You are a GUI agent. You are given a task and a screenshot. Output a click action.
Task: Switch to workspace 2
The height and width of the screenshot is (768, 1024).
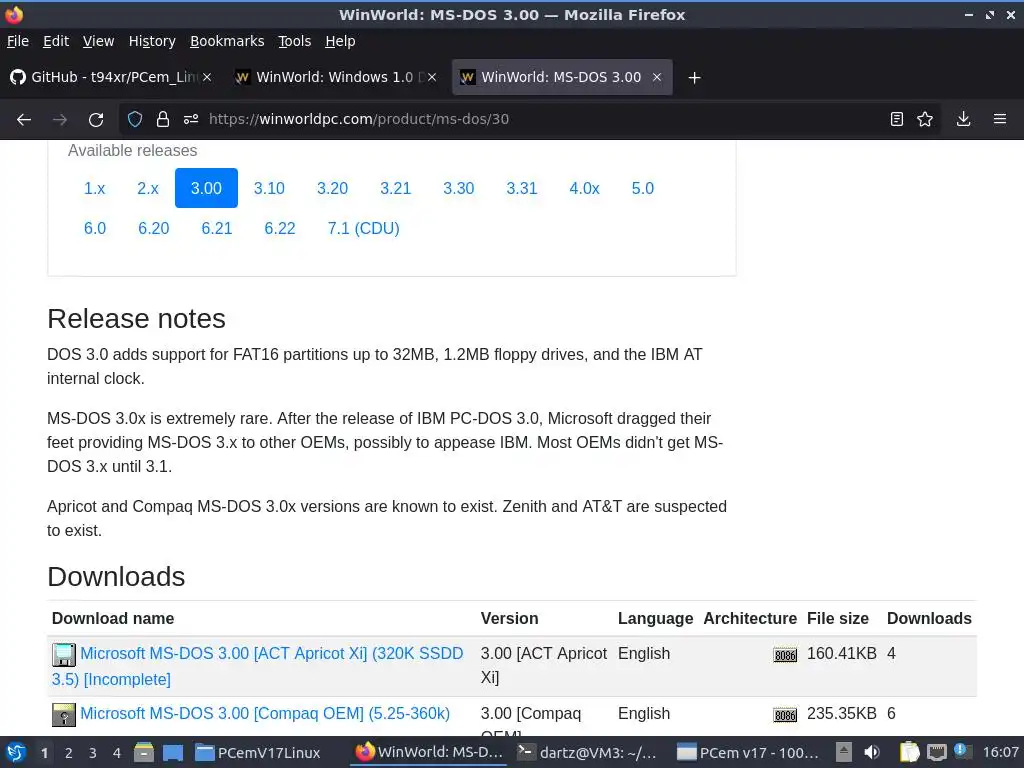coord(69,753)
